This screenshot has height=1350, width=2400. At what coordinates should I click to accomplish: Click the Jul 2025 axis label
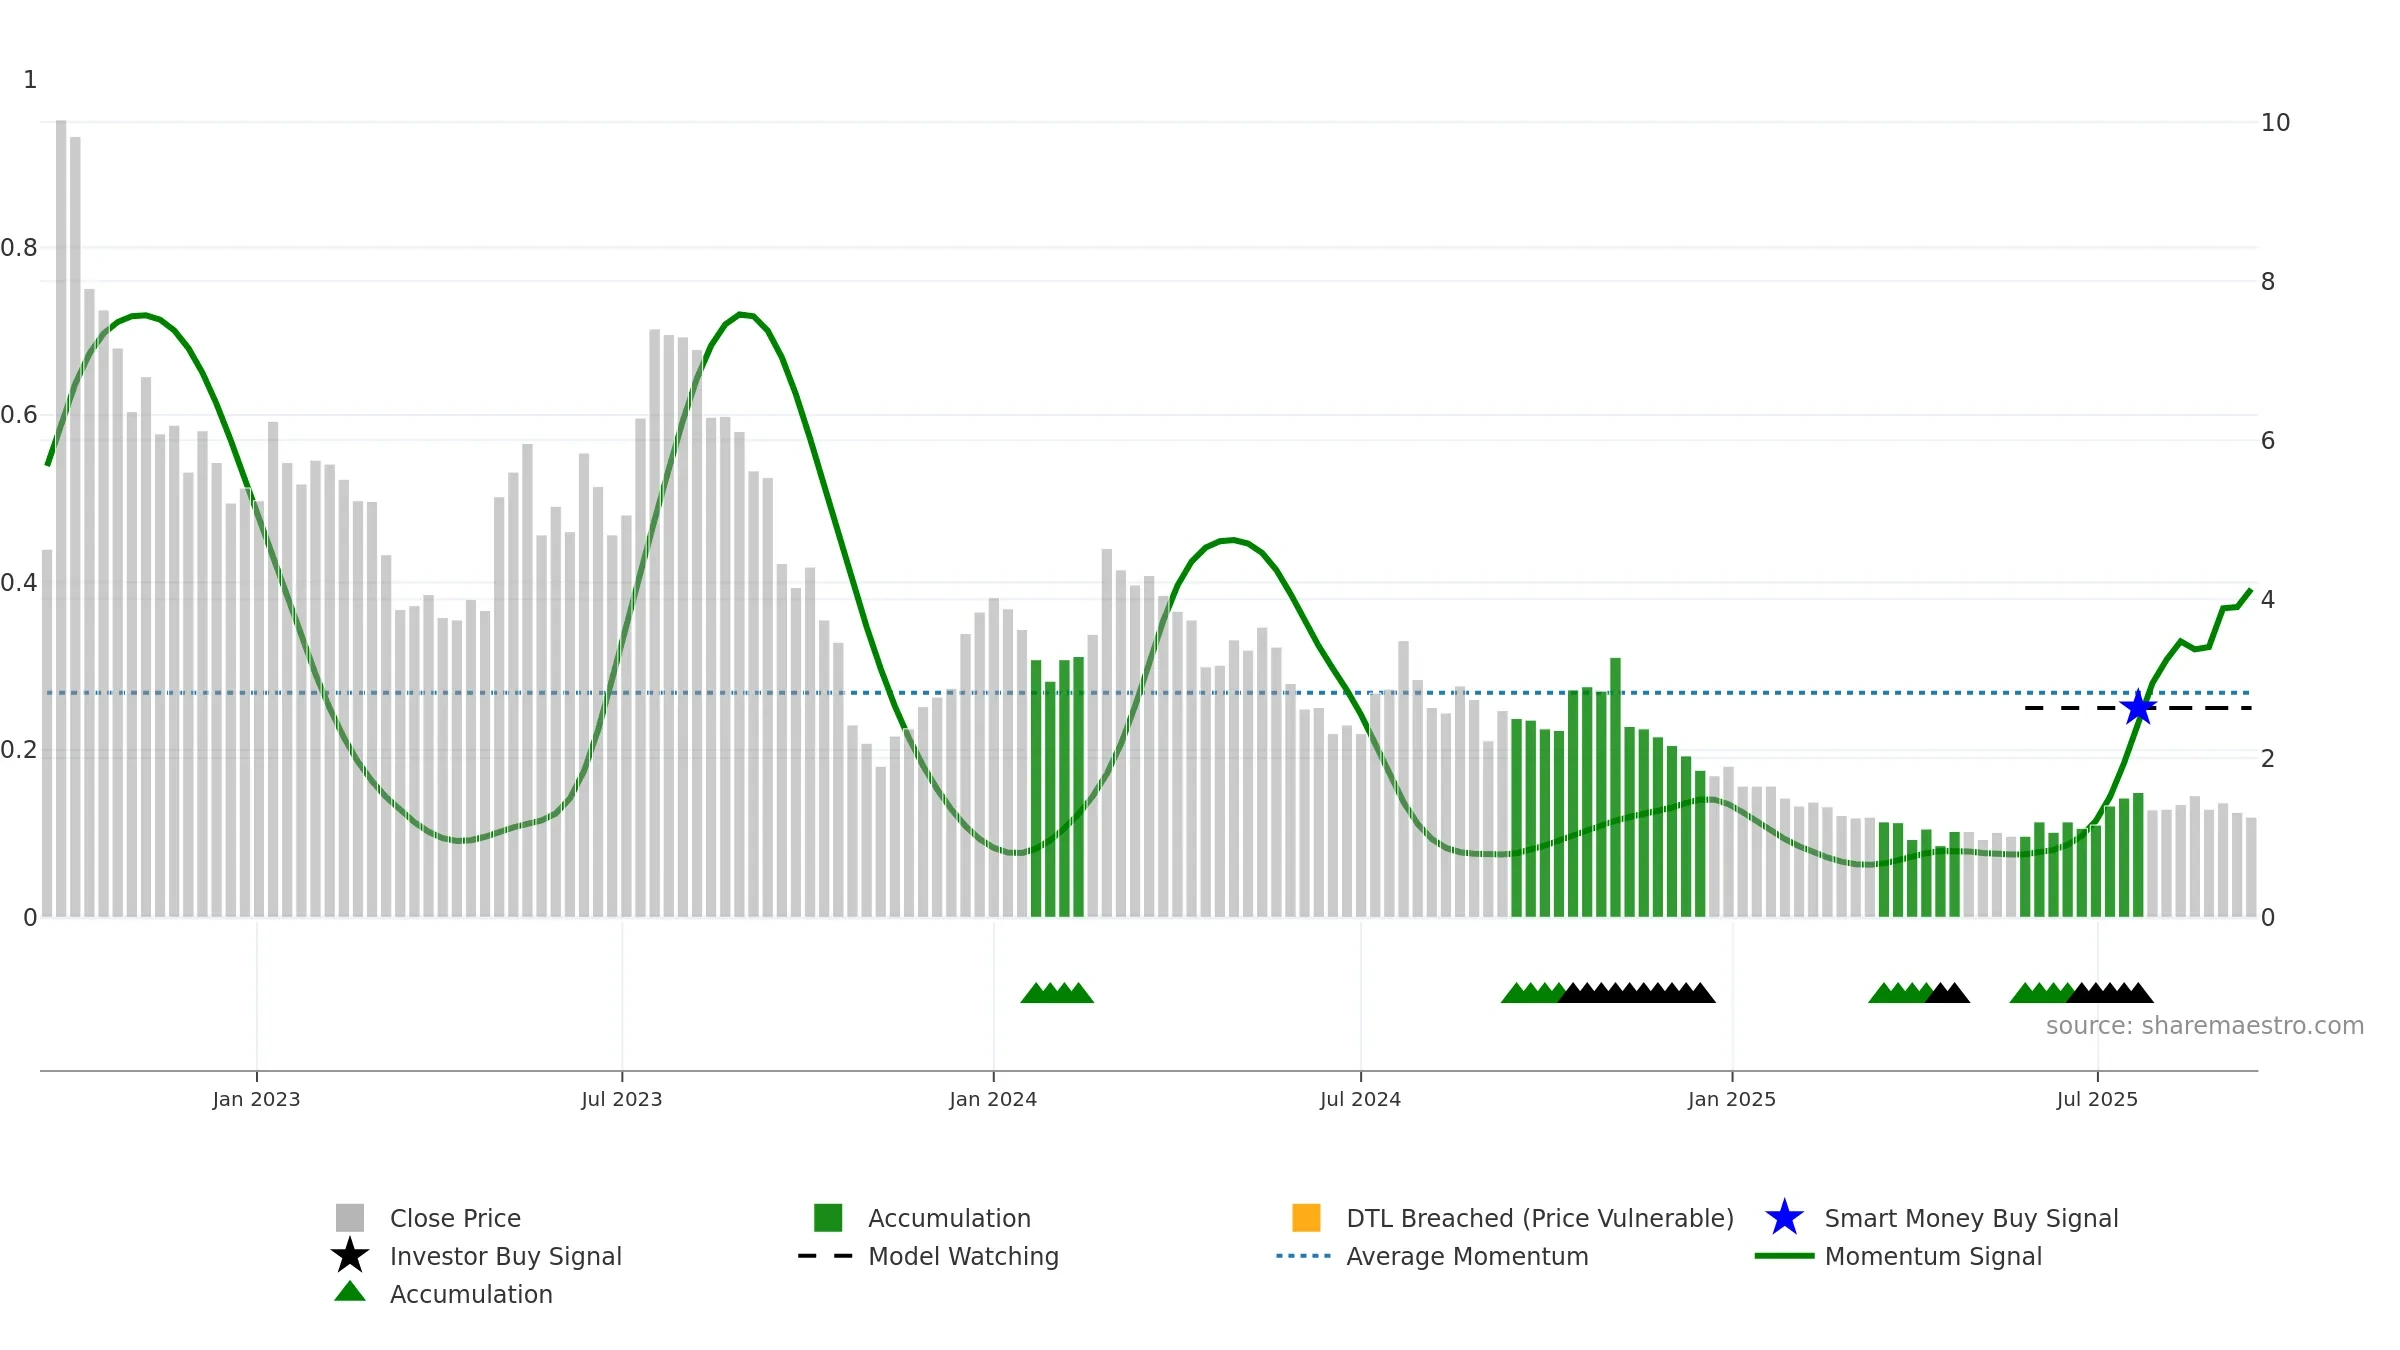2097,1100
